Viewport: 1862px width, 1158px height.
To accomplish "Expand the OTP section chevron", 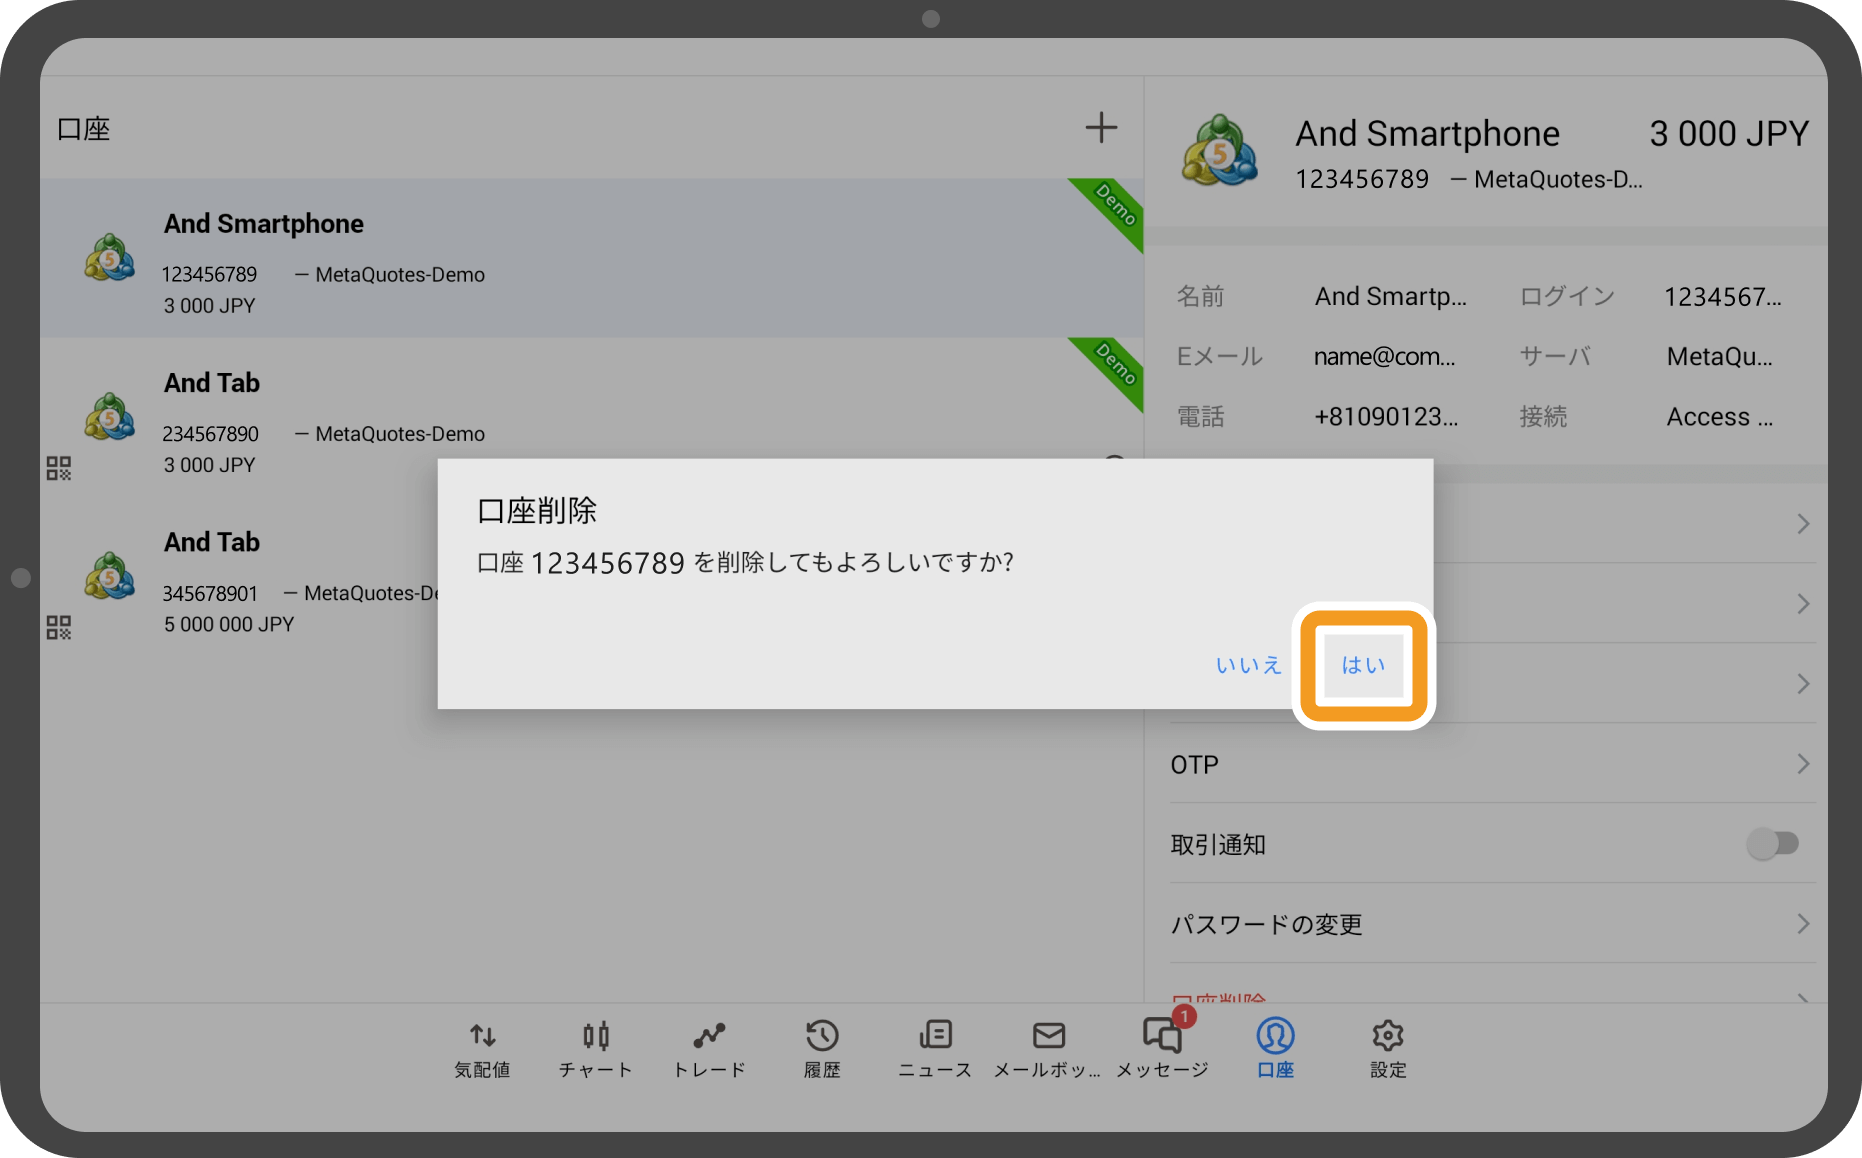I will click(x=1803, y=764).
